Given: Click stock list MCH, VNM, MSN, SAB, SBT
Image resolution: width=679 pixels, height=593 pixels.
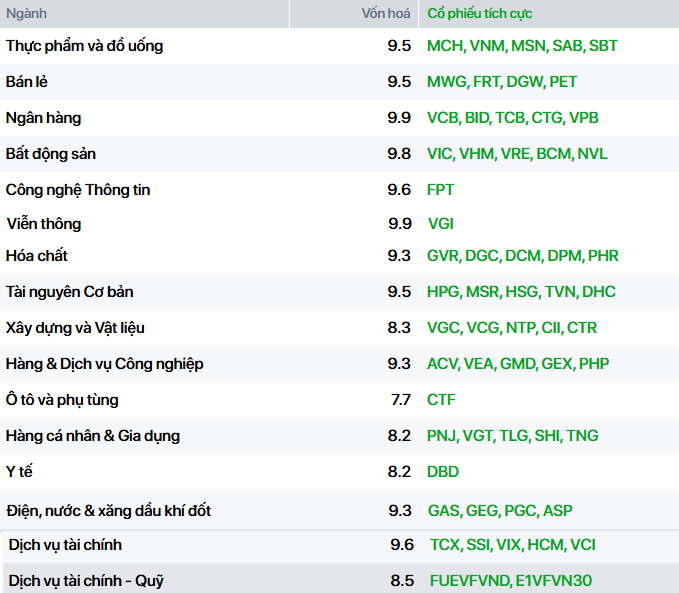Looking at the screenshot, I should click(x=522, y=46).
